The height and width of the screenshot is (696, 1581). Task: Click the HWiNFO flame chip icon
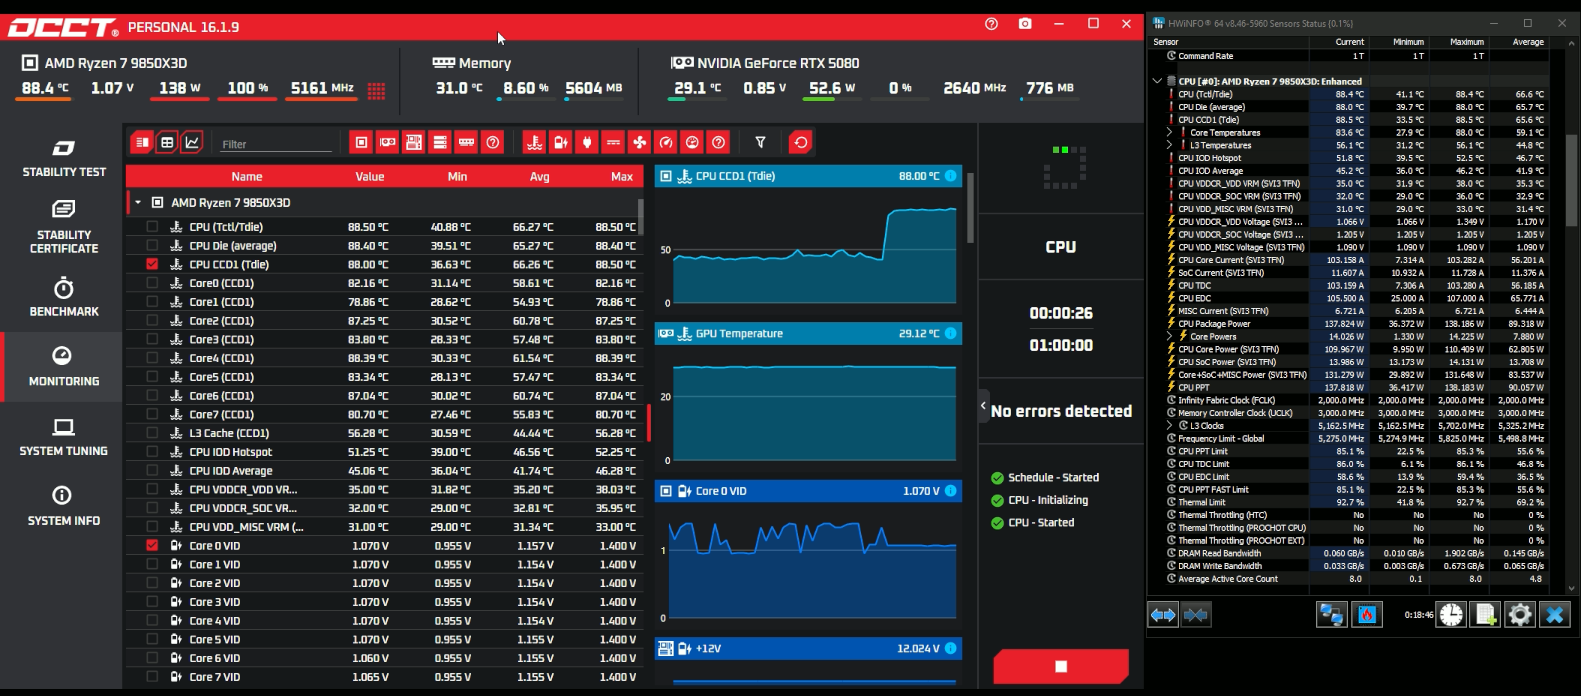1367,615
